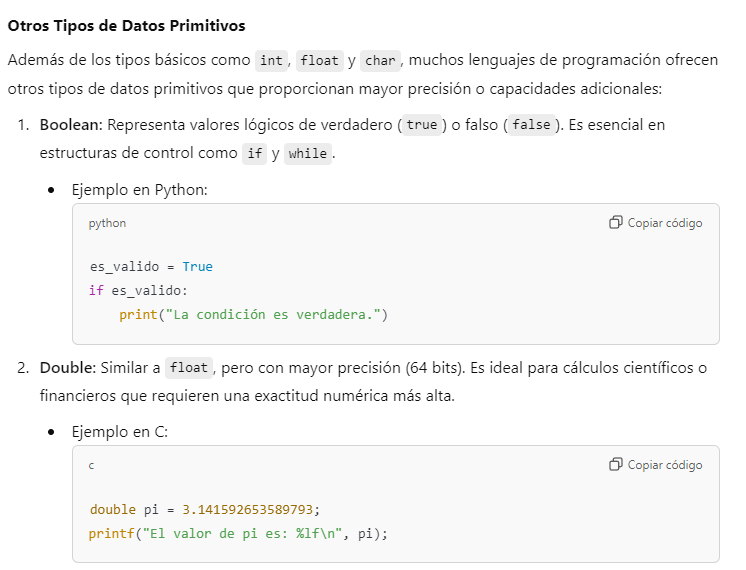
Task: Click the bold term "Double" in the list
Action: click(x=67, y=367)
